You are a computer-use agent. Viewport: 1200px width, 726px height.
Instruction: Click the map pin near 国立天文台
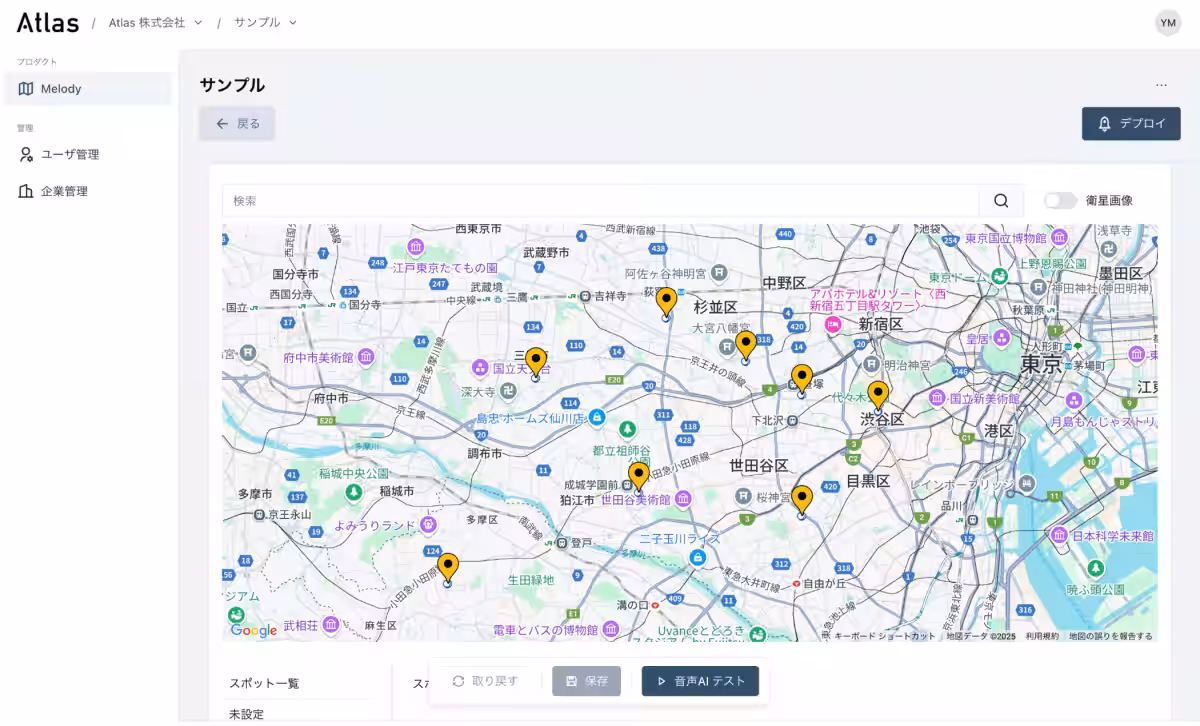536,362
